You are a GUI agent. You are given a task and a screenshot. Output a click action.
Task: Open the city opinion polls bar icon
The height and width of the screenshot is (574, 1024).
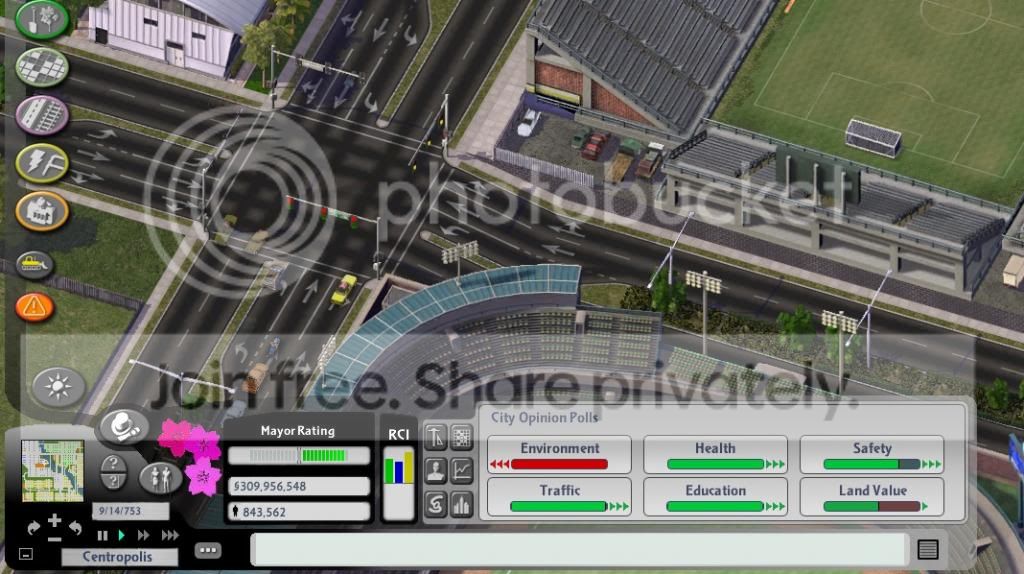(462, 504)
